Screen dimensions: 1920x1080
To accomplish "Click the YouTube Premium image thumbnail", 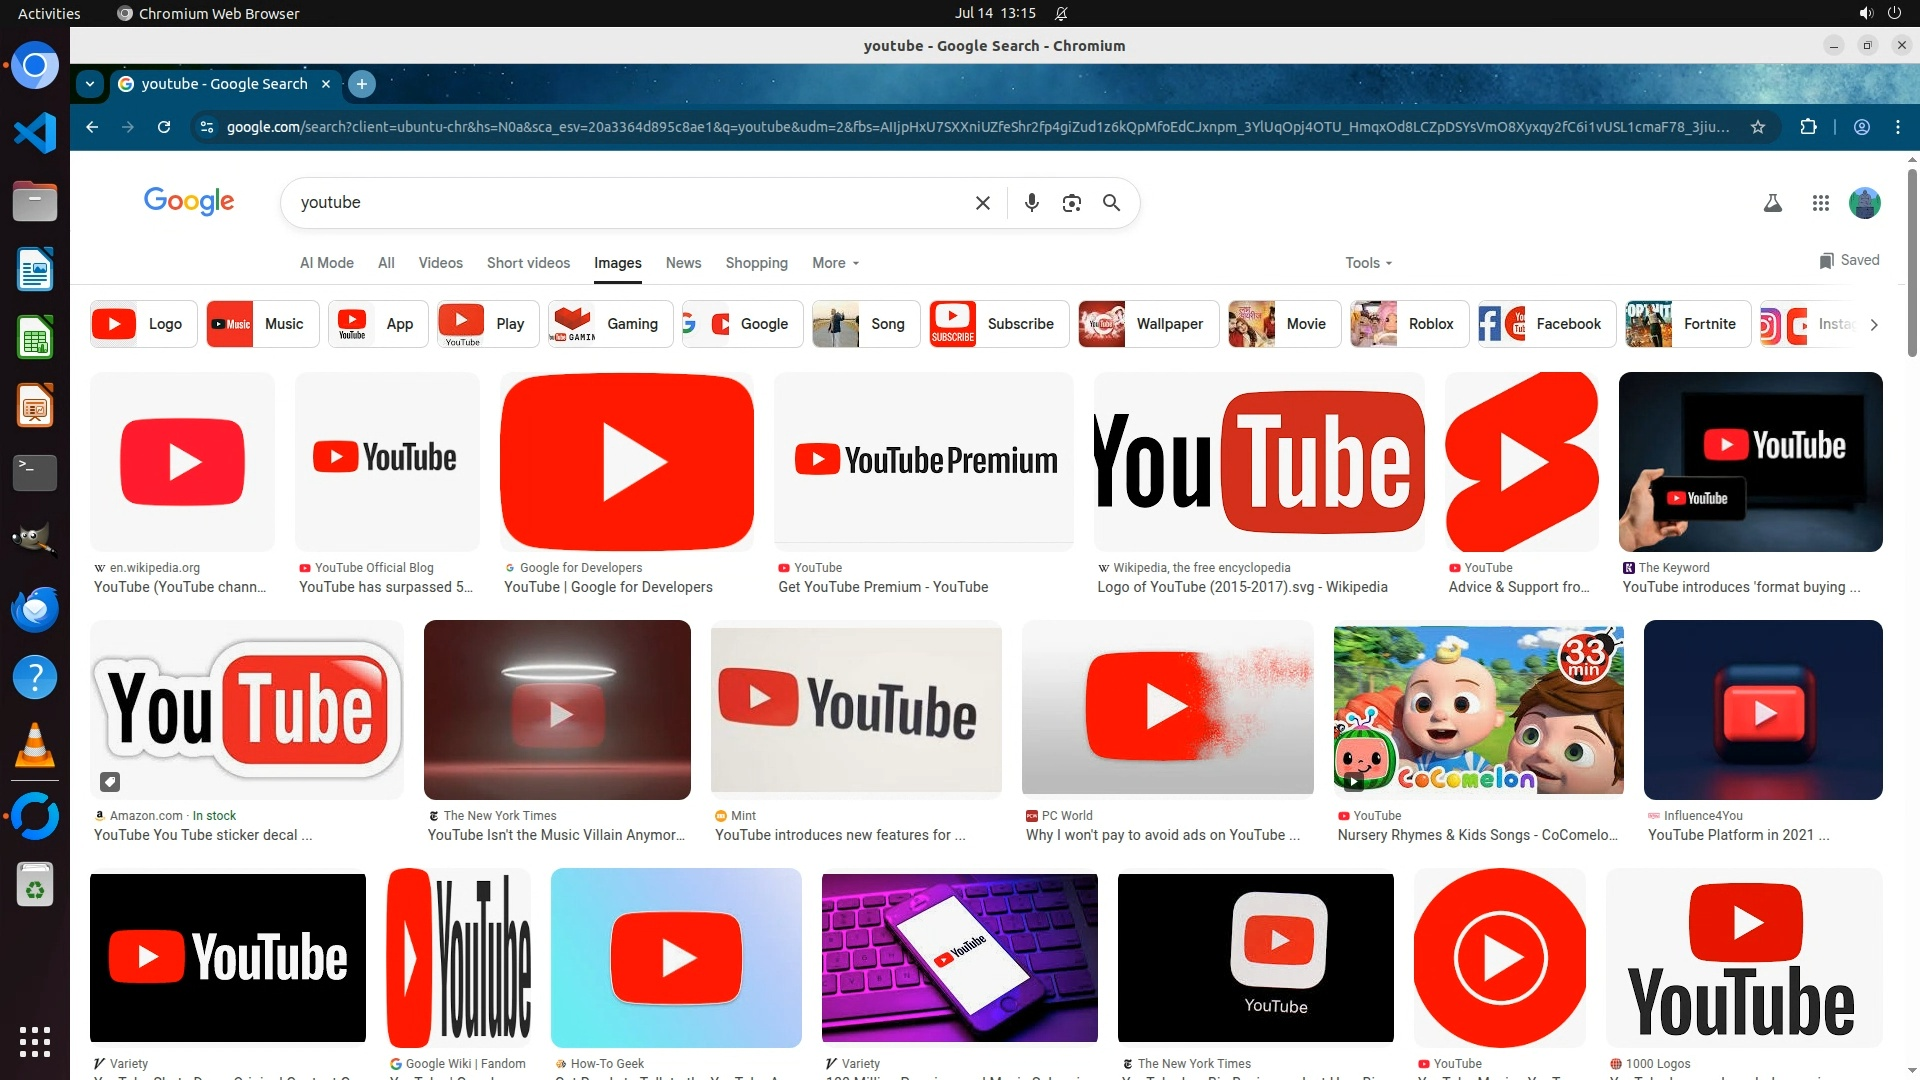I will pos(923,461).
